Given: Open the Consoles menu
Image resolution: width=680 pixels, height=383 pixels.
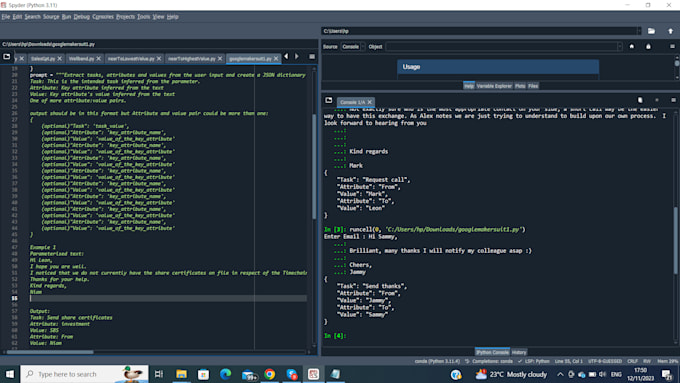Looking at the screenshot, I should tap(103, 17).
